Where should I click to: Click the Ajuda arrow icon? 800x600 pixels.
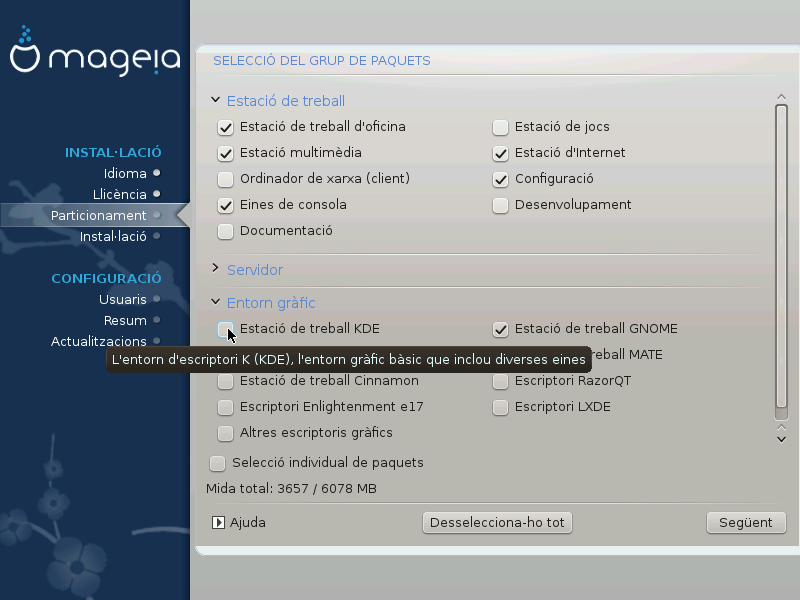coord(218,522)
